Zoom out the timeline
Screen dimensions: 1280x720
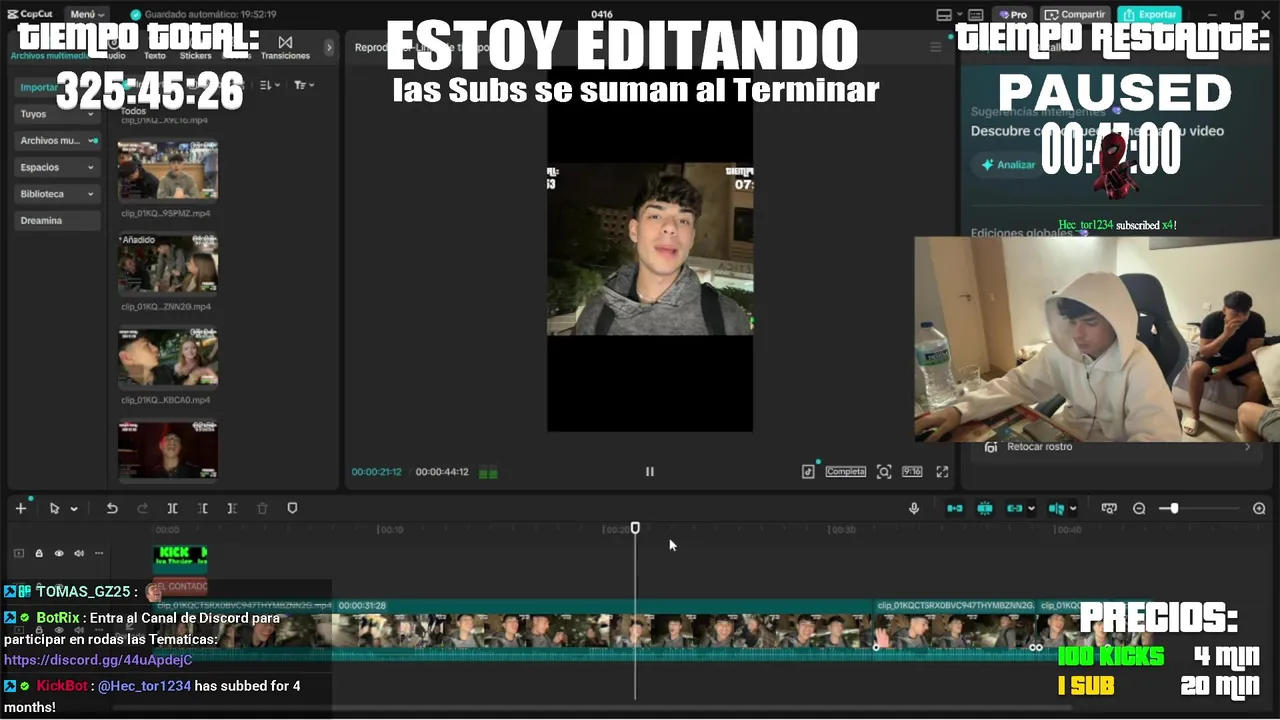(1139, 508)
